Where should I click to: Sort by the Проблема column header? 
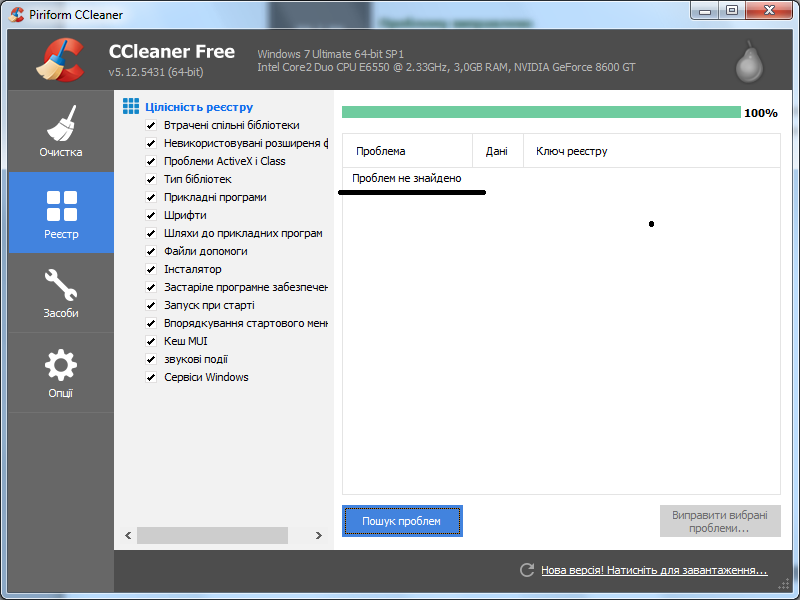tap(407, 151)
